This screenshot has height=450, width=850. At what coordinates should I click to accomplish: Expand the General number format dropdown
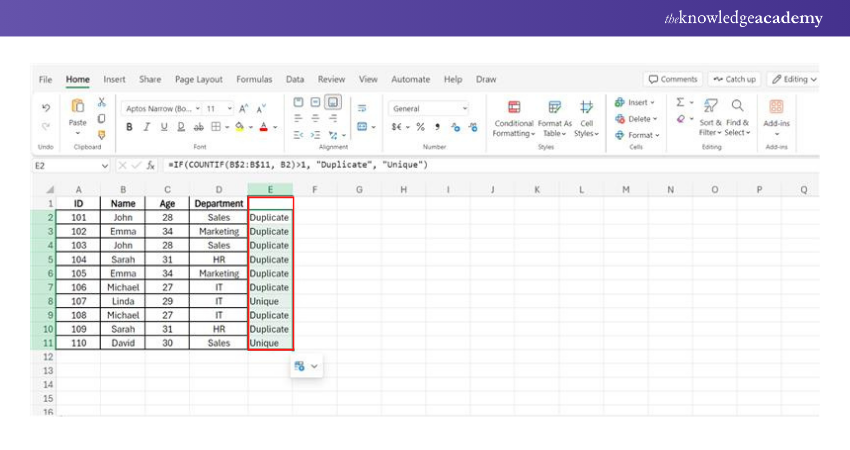click(465, 108)
